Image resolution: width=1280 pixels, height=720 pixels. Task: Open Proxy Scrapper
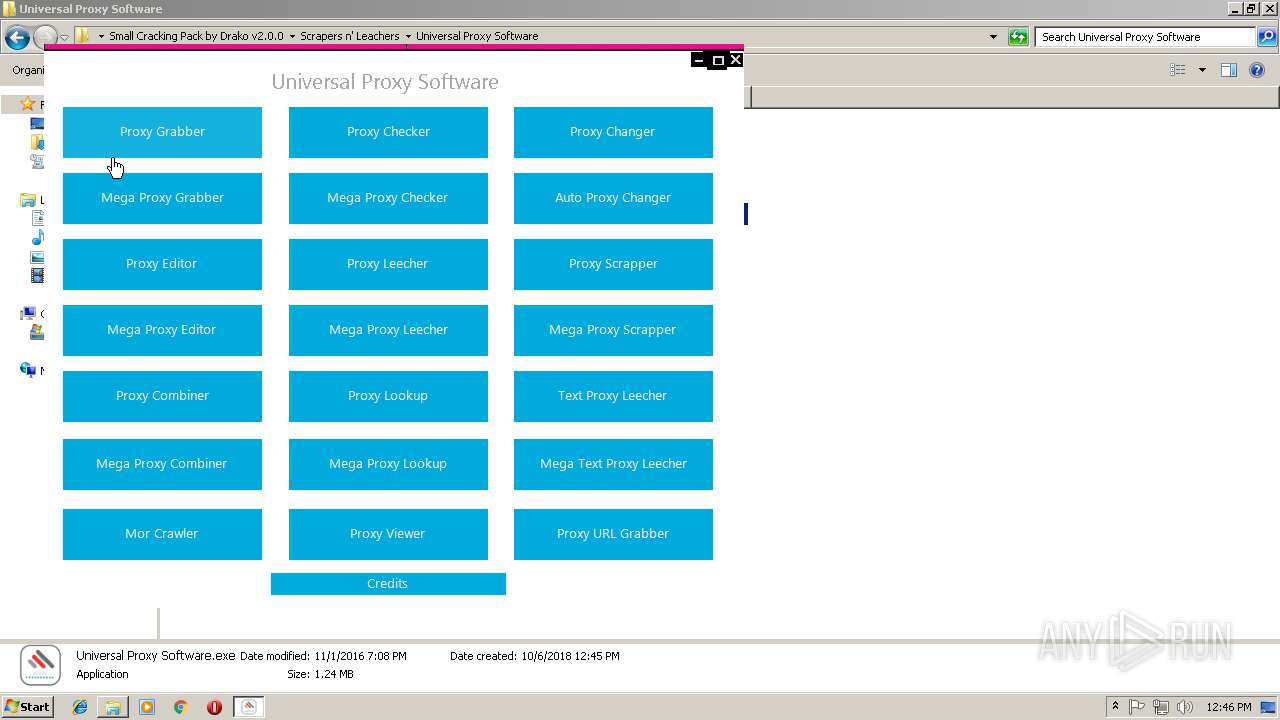coord(613,264)
